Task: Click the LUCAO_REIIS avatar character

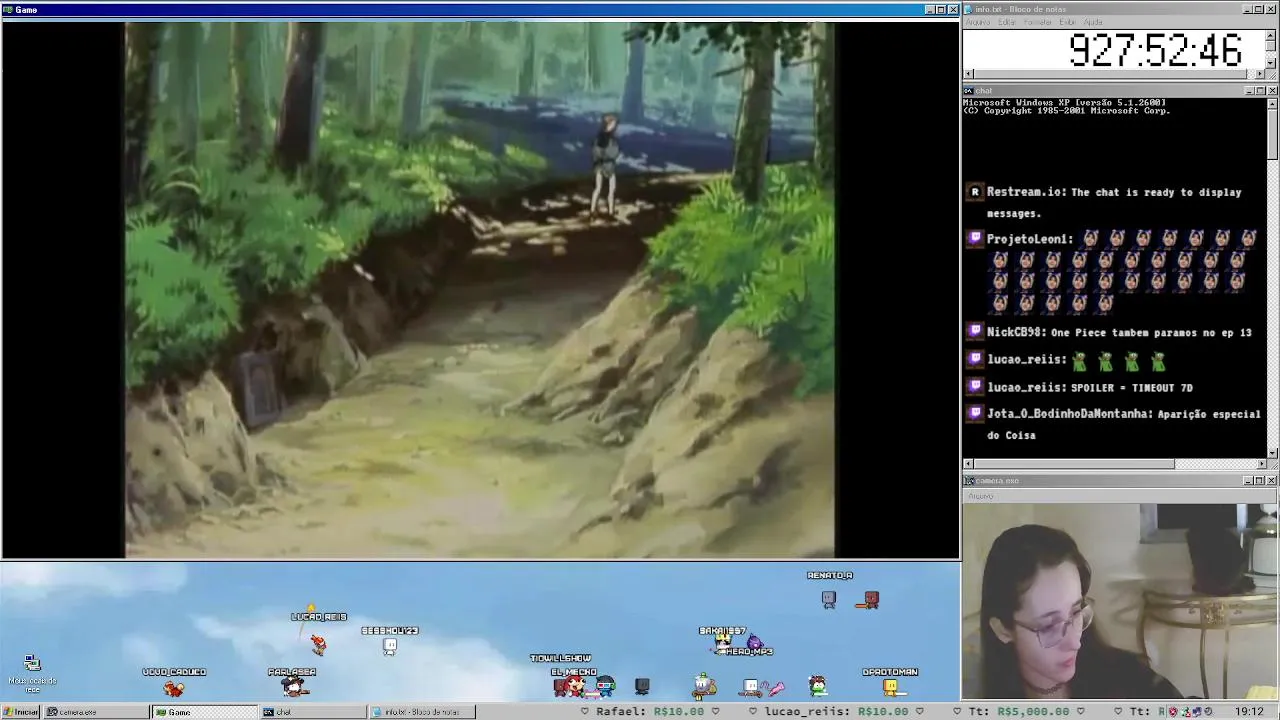Action: click(x=318, y=643)
